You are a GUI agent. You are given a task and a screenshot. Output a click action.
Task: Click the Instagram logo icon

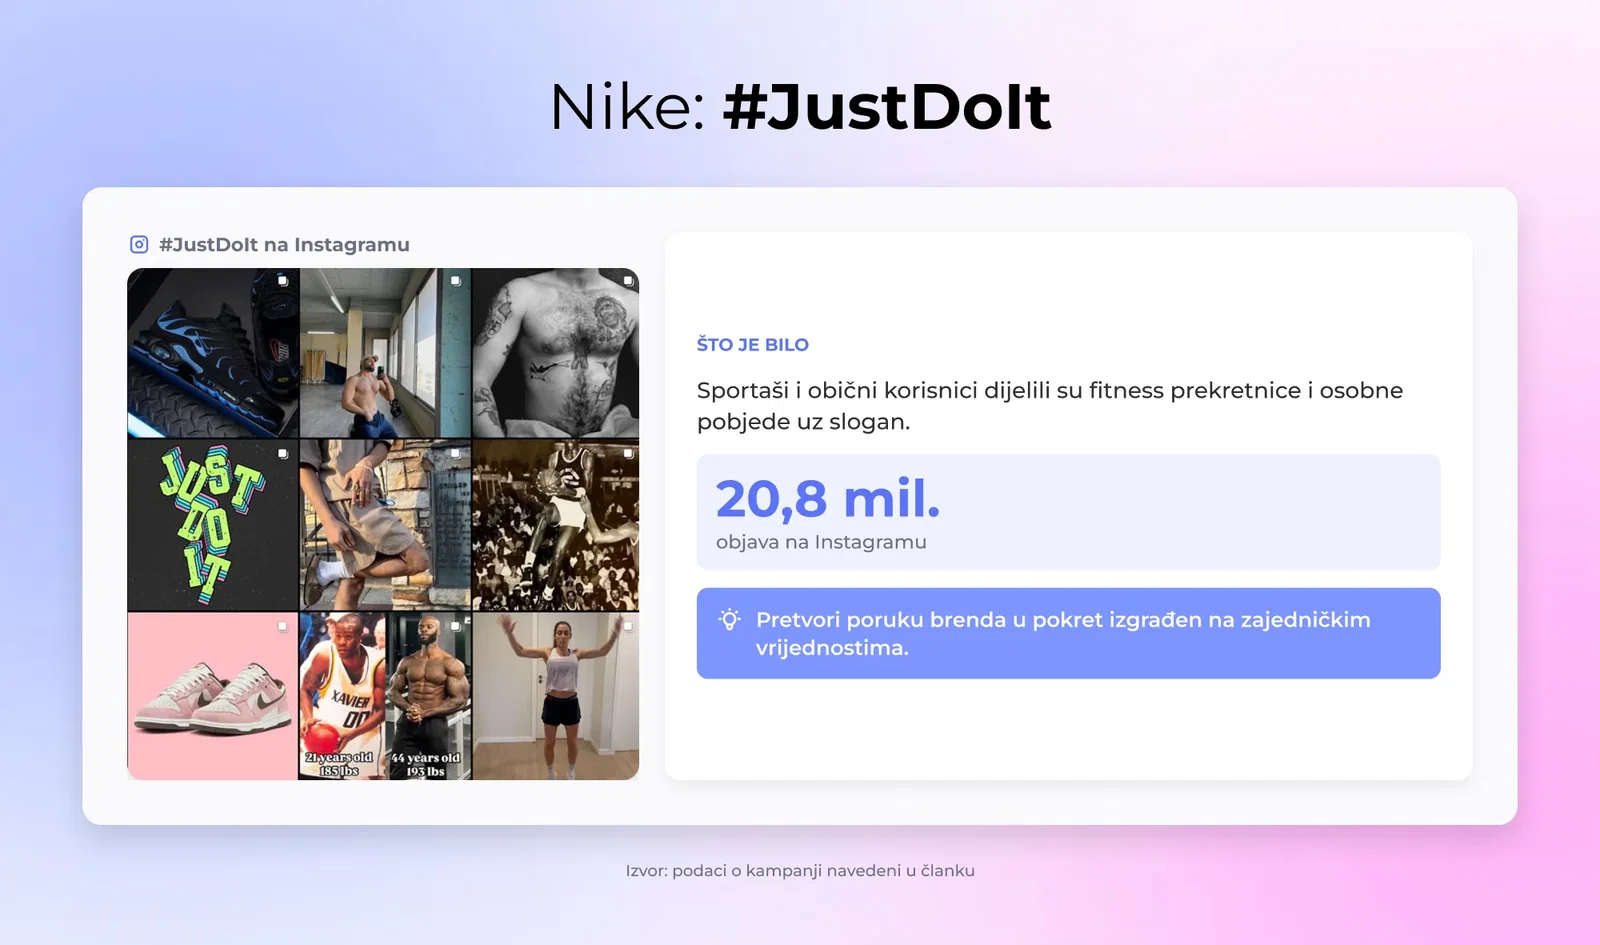139,244
